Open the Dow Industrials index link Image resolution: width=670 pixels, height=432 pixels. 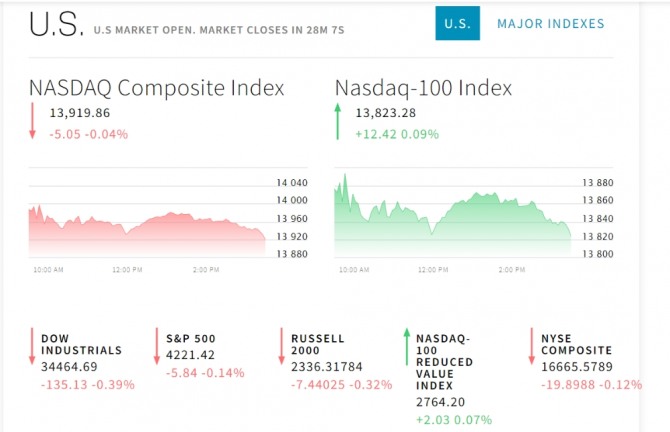click(81, 344)
